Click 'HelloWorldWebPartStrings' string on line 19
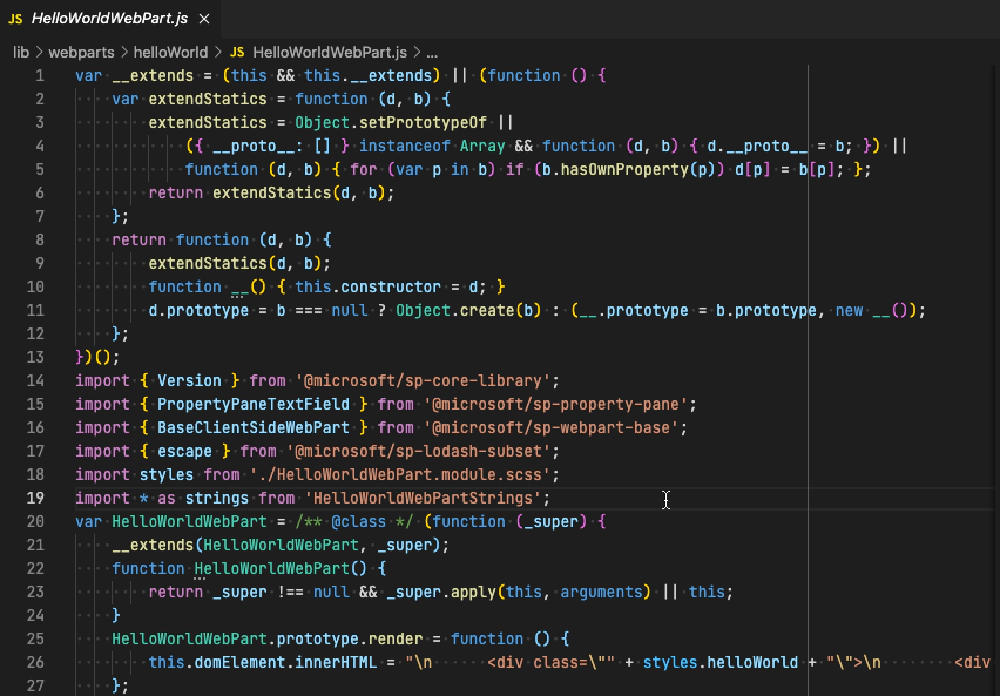This screenshot has width=1000, height=696. 423,498
